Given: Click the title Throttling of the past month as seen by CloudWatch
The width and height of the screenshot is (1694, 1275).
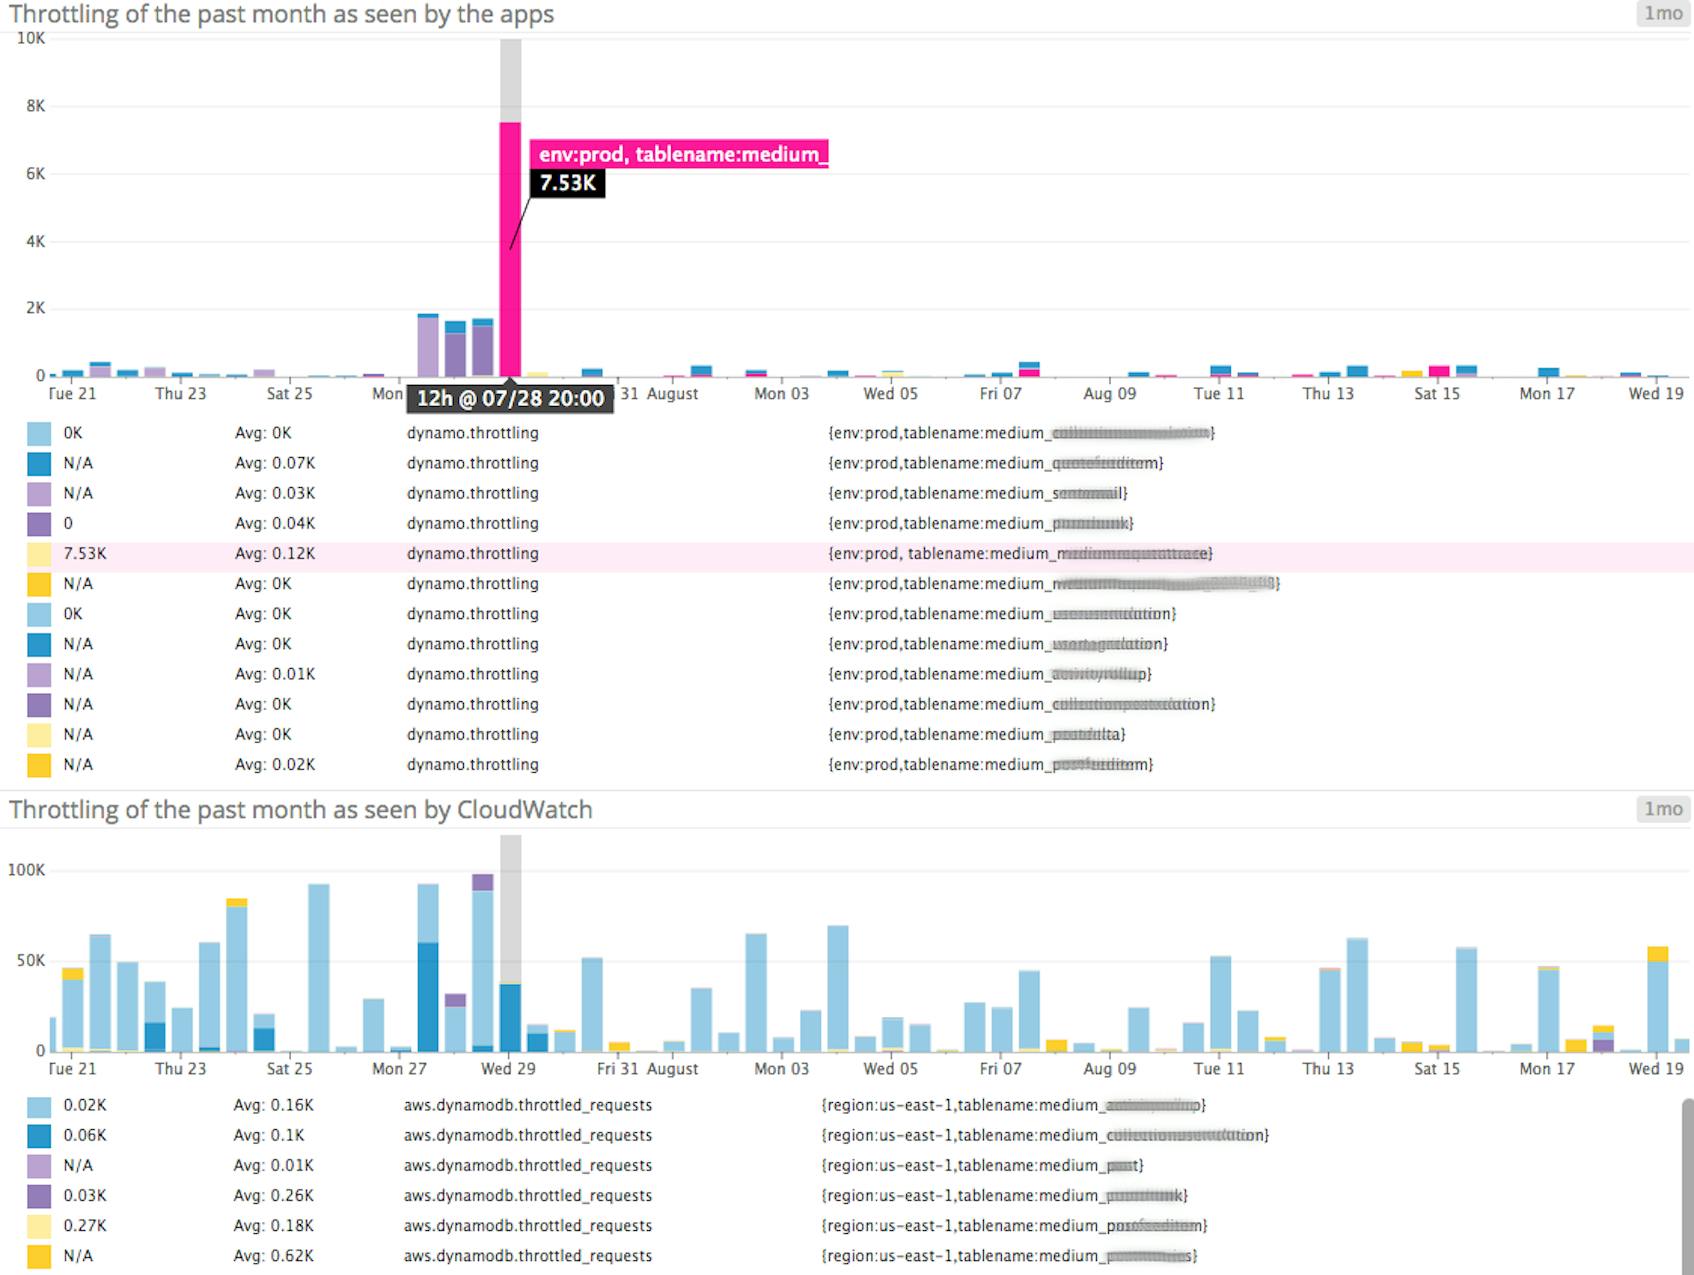Looking at the screenshot, I should tap(300, 810).
